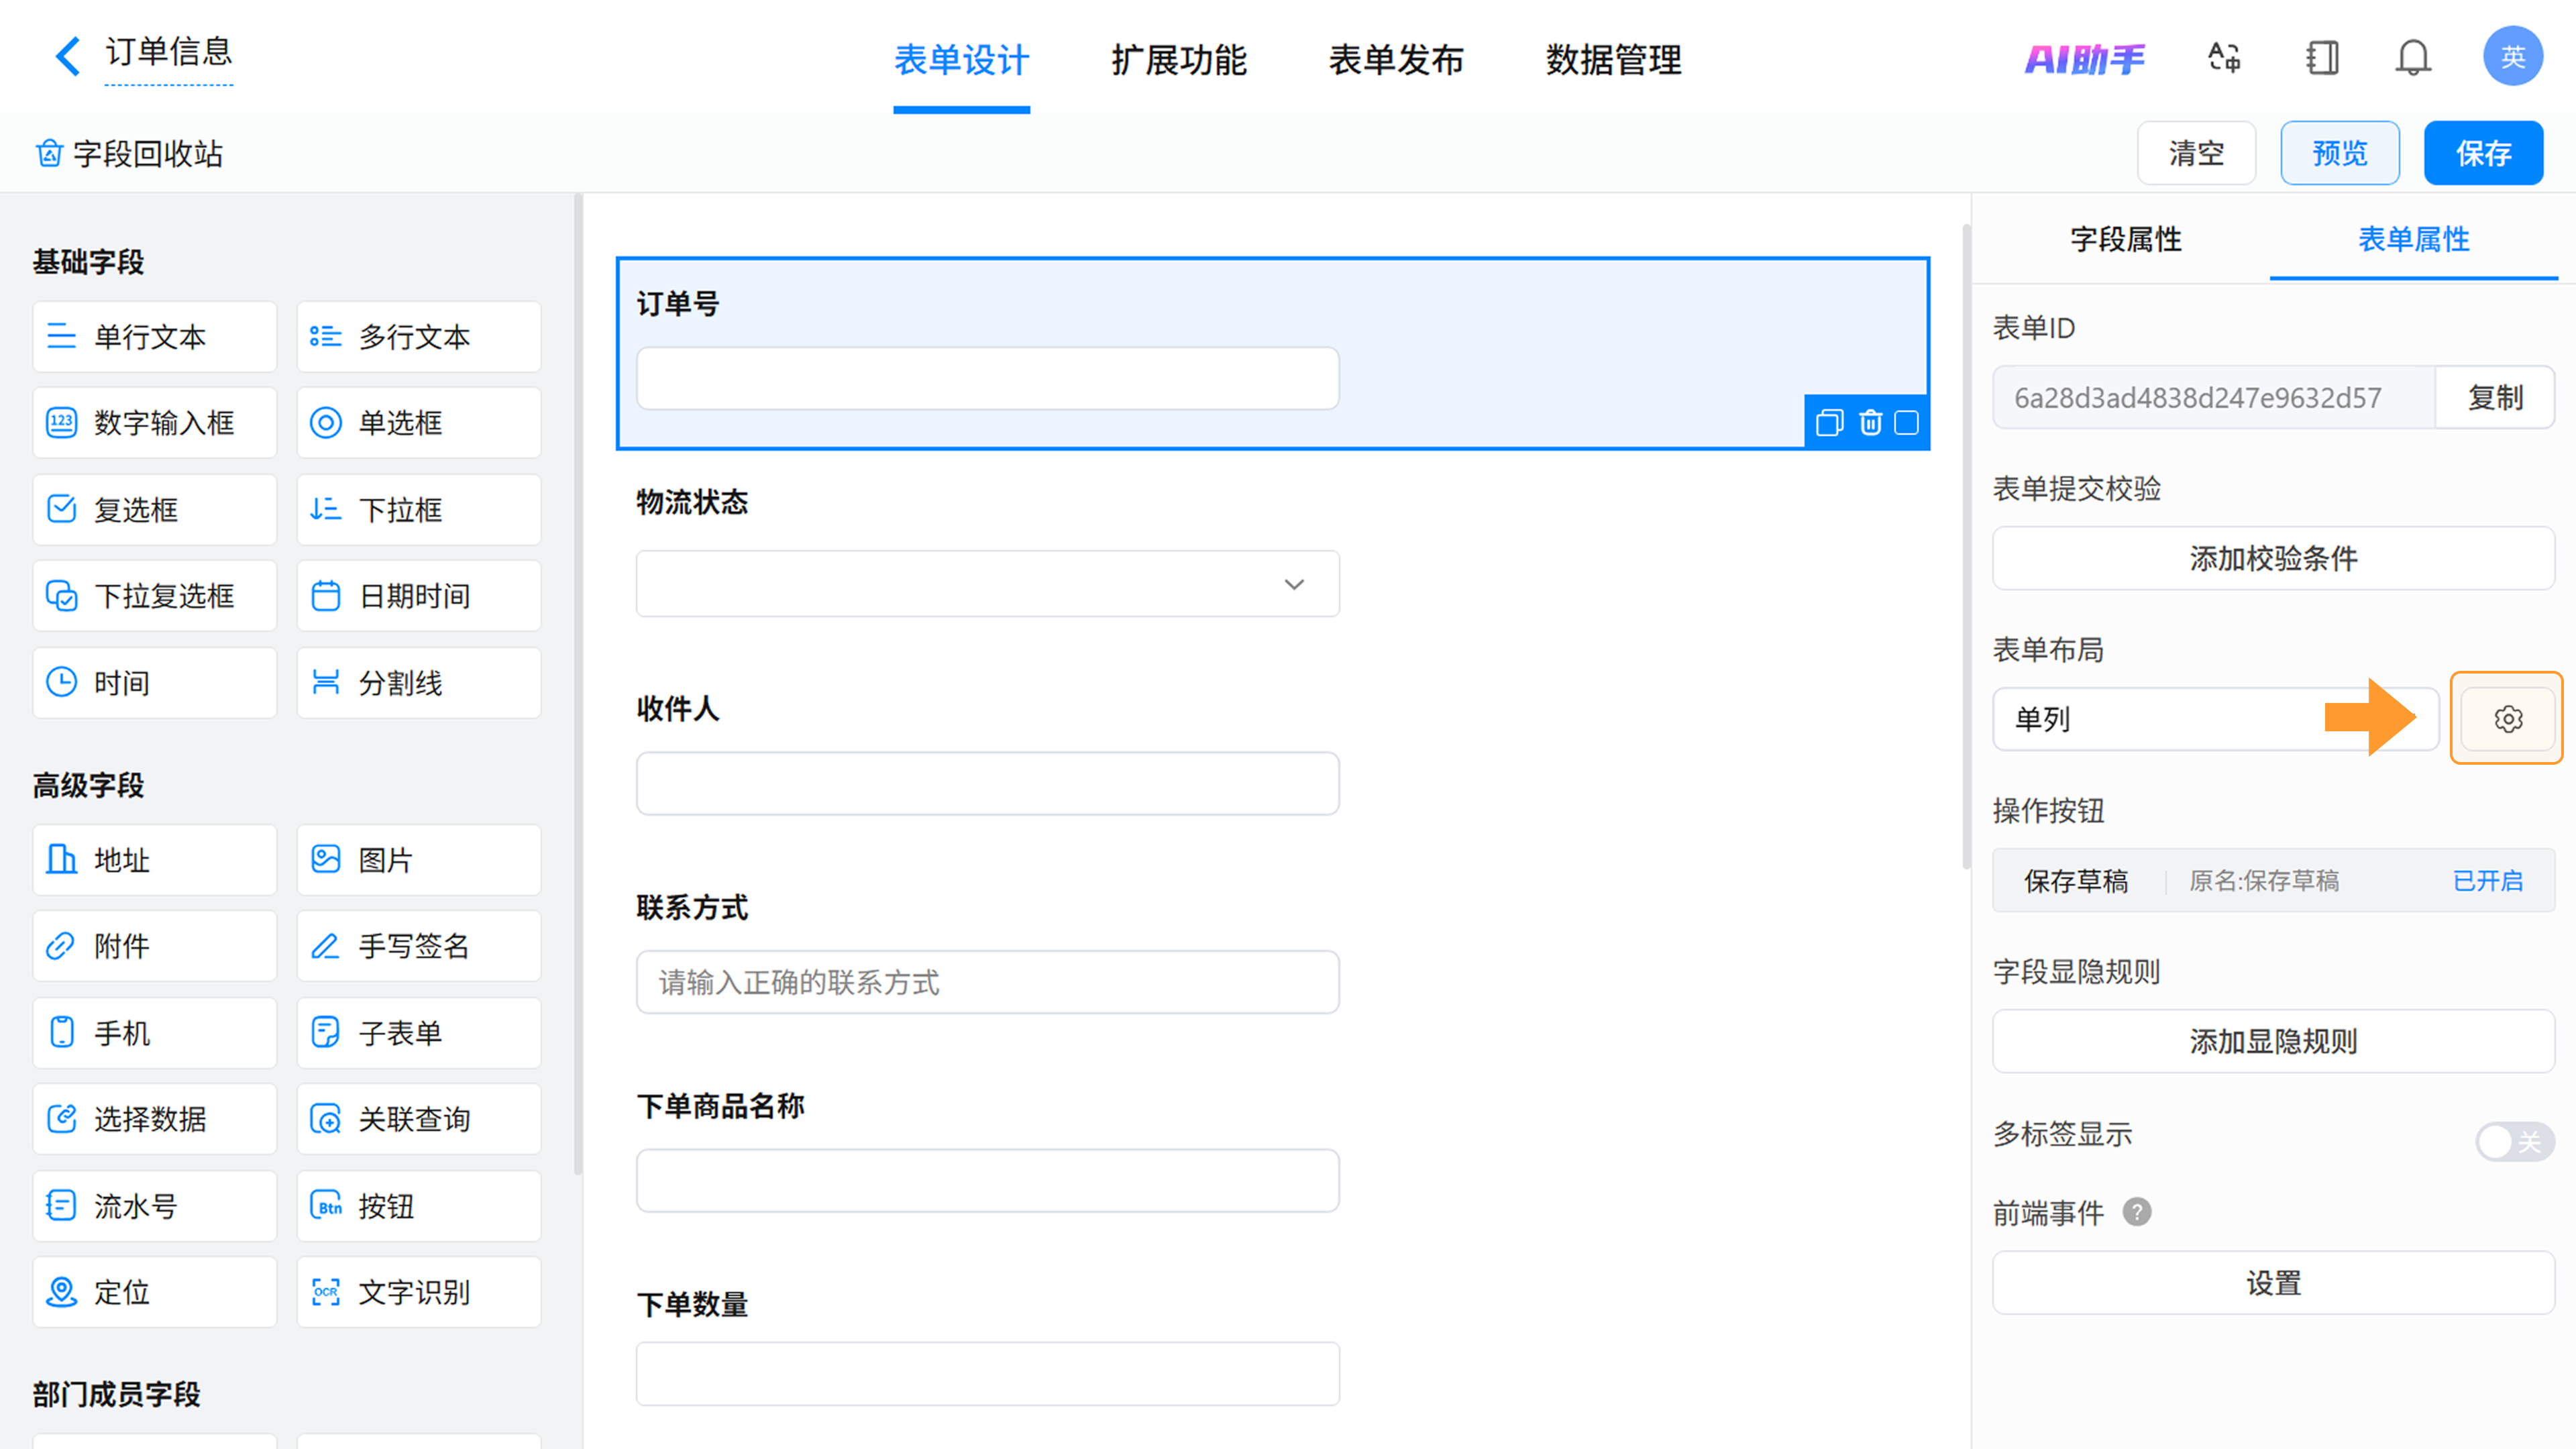Click 添加校验条件 button
This screenshot has width=2576, height=1449.
(x=2273, y=558)
